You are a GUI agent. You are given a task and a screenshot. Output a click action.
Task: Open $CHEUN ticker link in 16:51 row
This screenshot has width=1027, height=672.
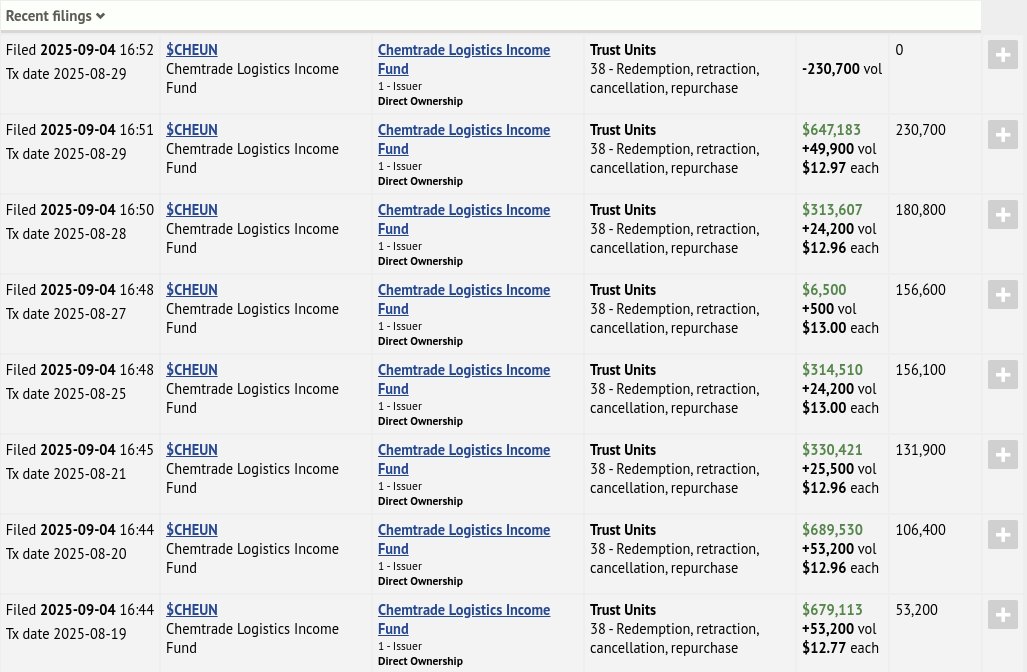pyautogui.click(x=191, y=130)
